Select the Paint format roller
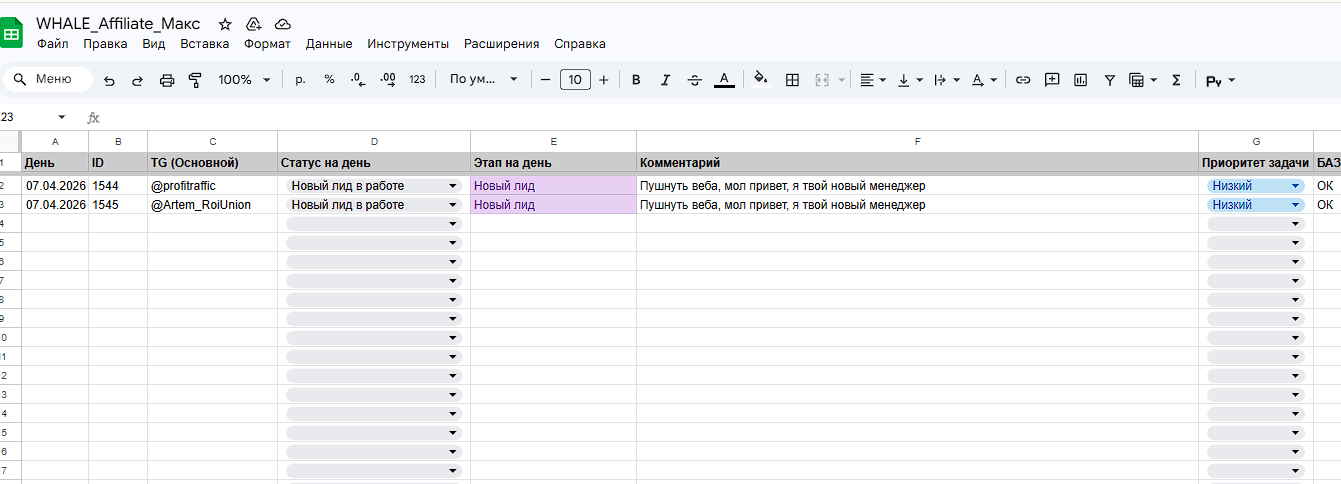 [196, 80]
